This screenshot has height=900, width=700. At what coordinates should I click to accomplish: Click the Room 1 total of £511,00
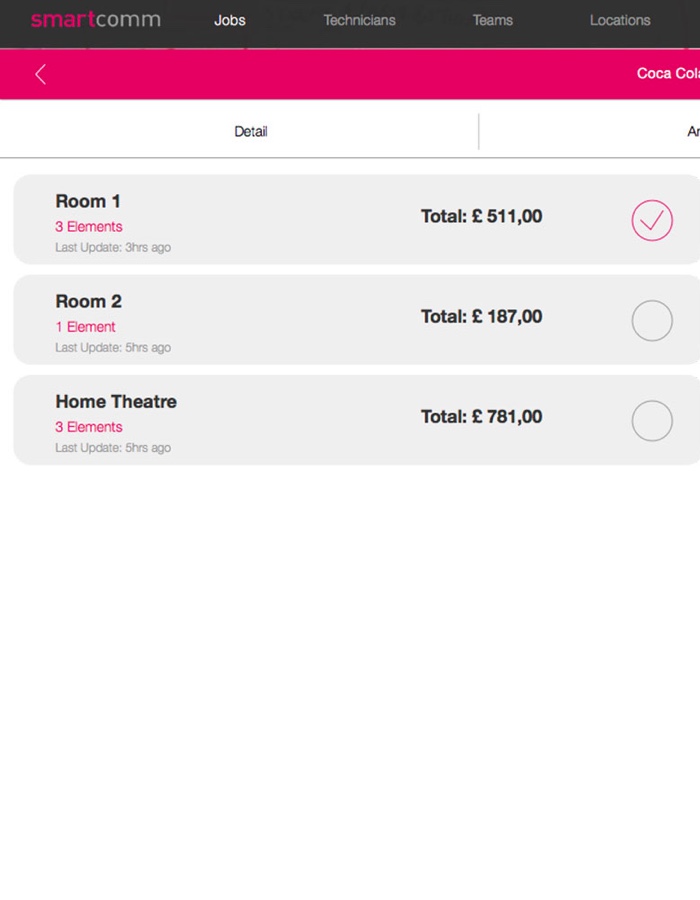[x=481, y=216]
